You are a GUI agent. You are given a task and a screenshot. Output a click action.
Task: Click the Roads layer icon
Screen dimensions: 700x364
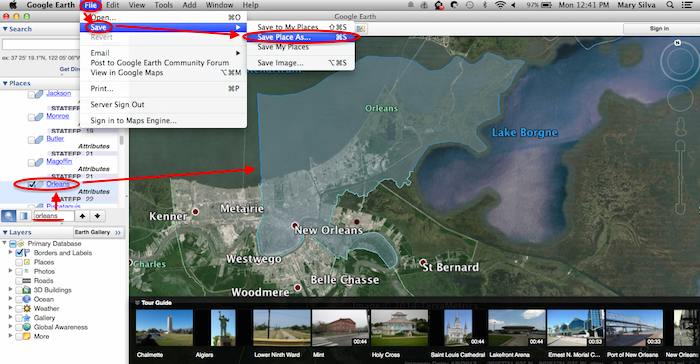[27, 280]
